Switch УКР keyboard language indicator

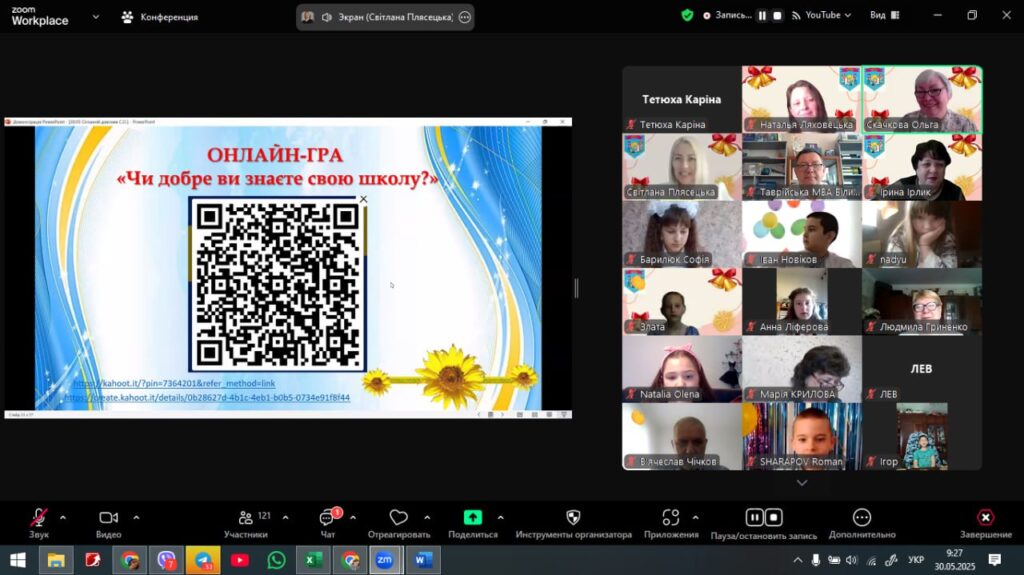pos(916,560)
